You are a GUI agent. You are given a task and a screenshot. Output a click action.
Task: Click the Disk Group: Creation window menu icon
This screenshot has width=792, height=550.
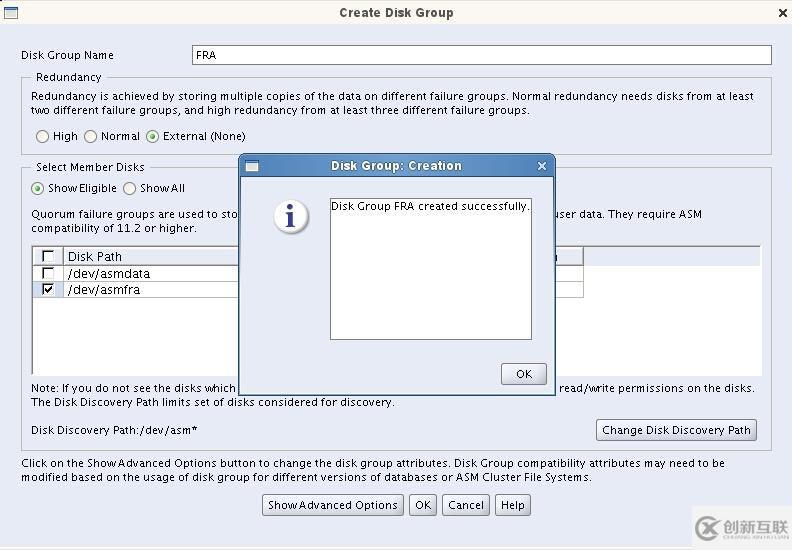tap(252, 166)
